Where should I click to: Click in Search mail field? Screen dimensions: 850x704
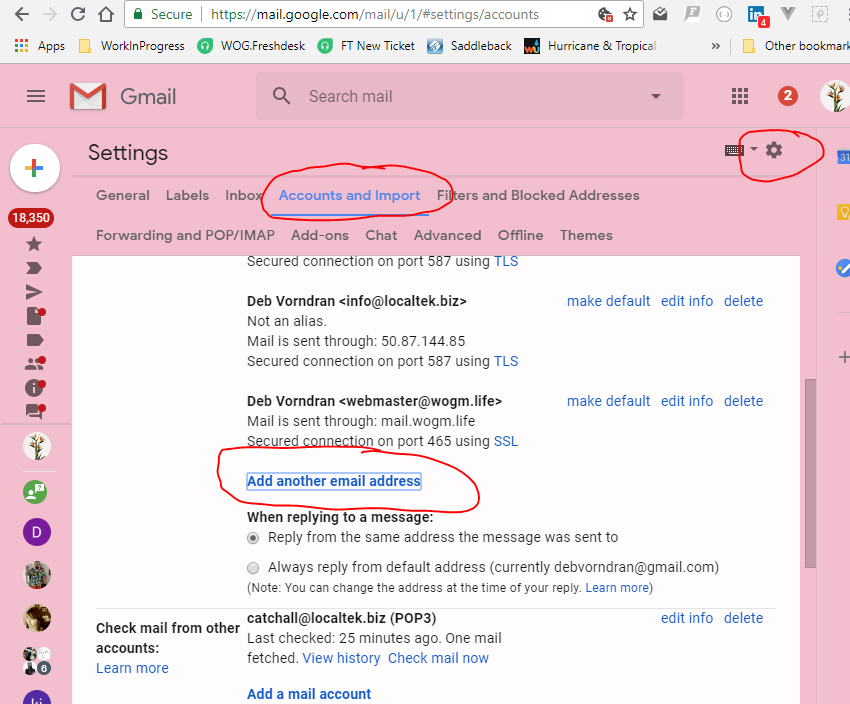point(470,96)
